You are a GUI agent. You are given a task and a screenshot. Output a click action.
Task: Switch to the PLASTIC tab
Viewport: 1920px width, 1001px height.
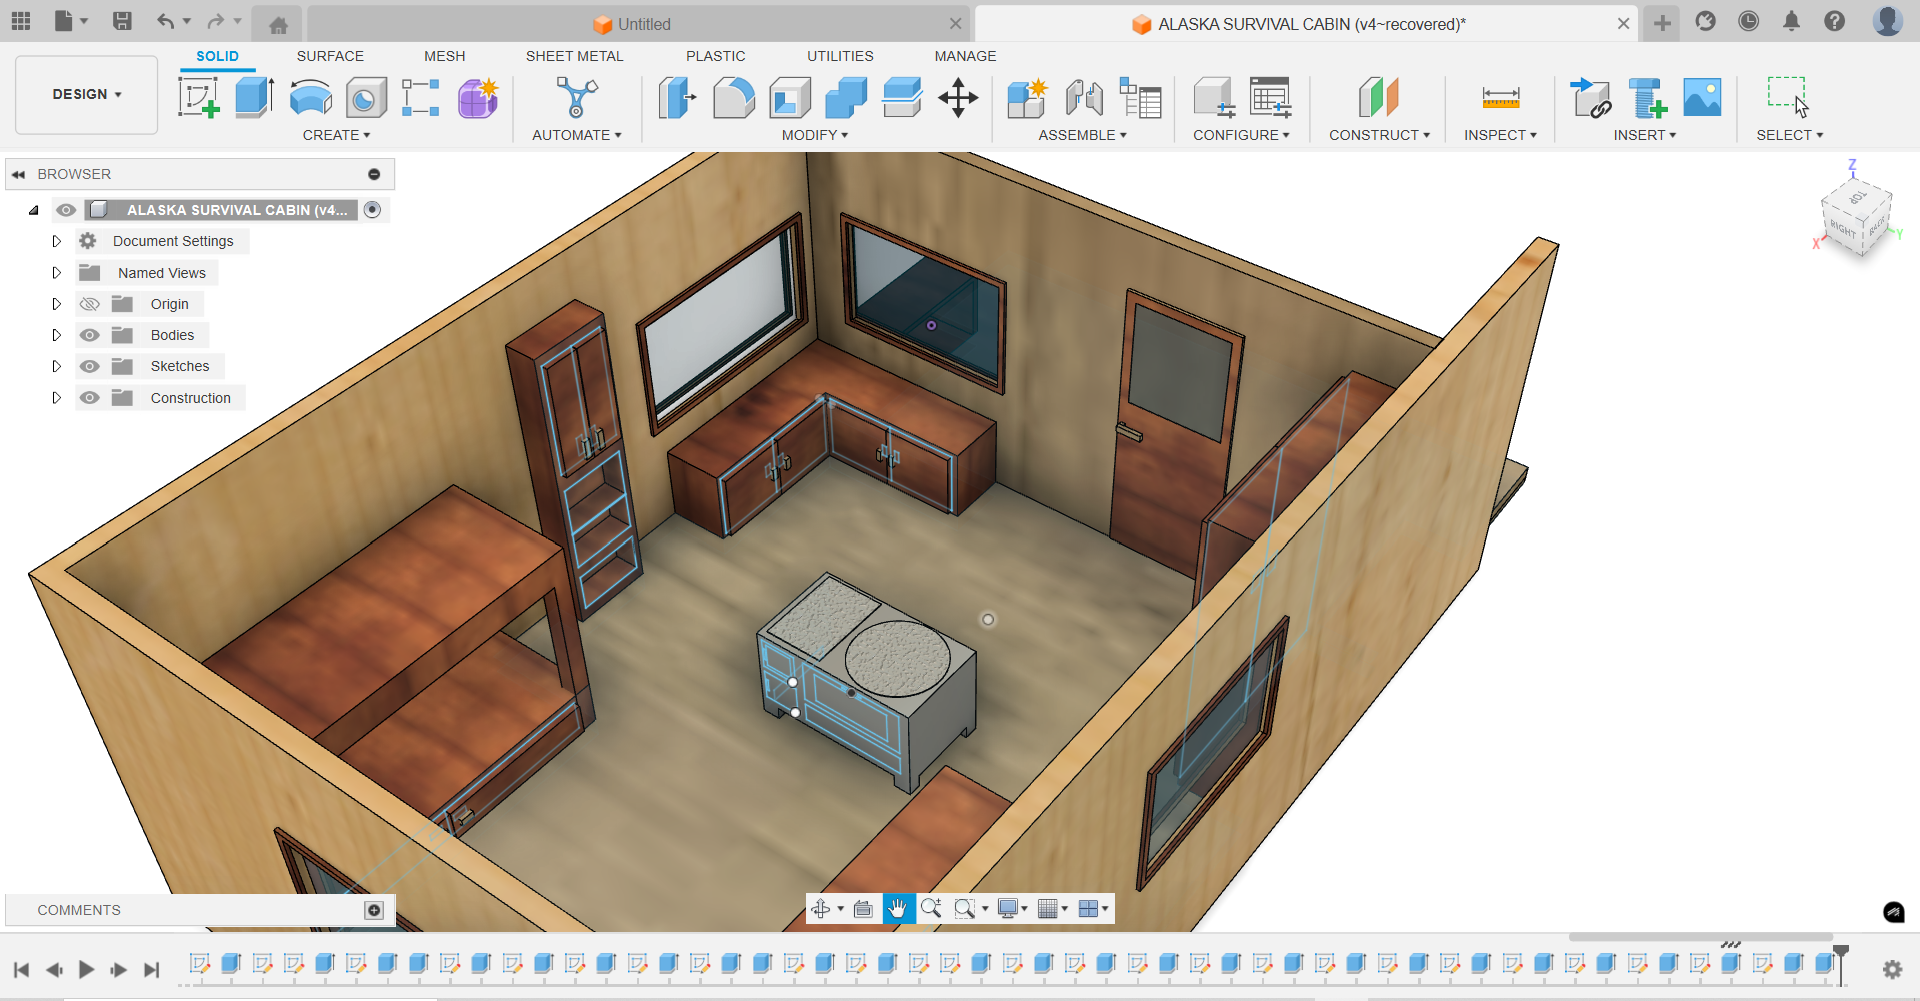(715, 56)
